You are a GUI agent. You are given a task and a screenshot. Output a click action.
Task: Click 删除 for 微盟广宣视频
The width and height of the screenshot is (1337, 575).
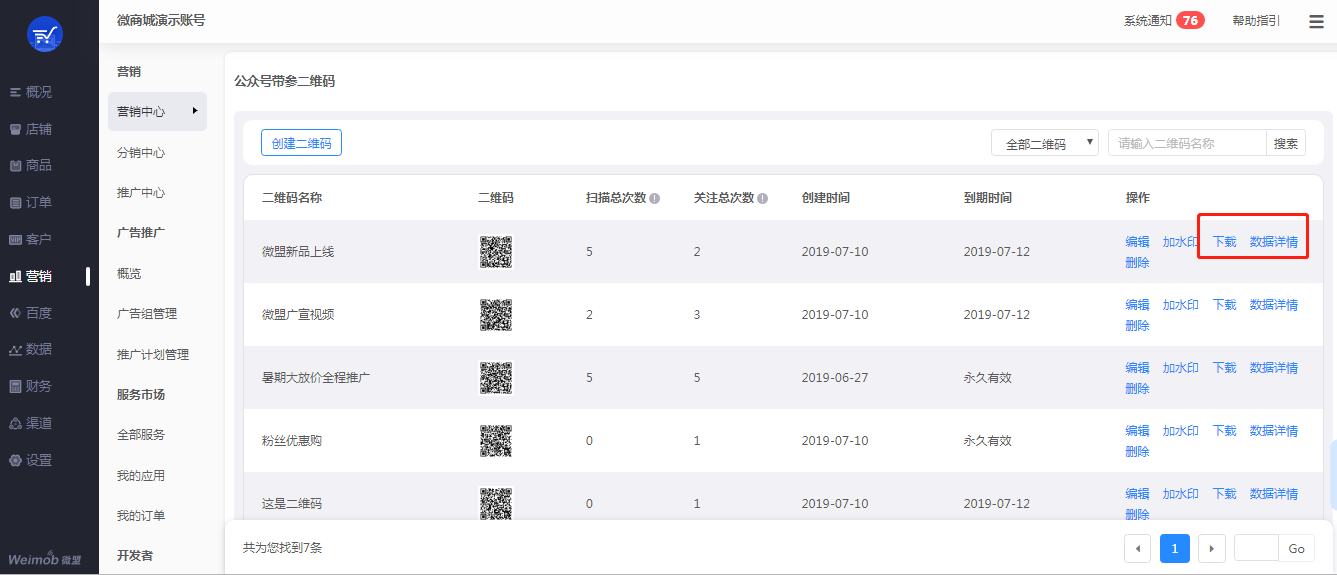pyautogui.click(x=1137, y=326)
